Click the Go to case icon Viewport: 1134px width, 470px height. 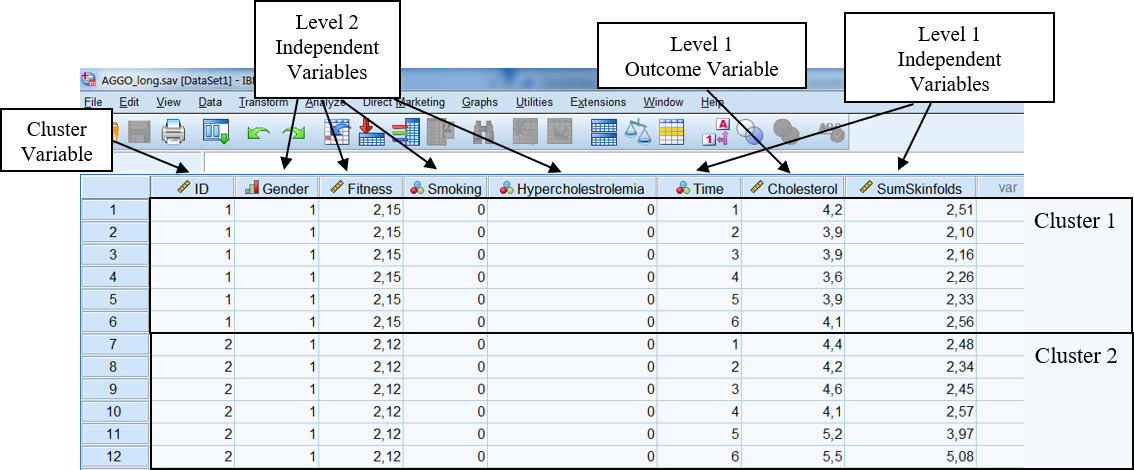[337, 132]
